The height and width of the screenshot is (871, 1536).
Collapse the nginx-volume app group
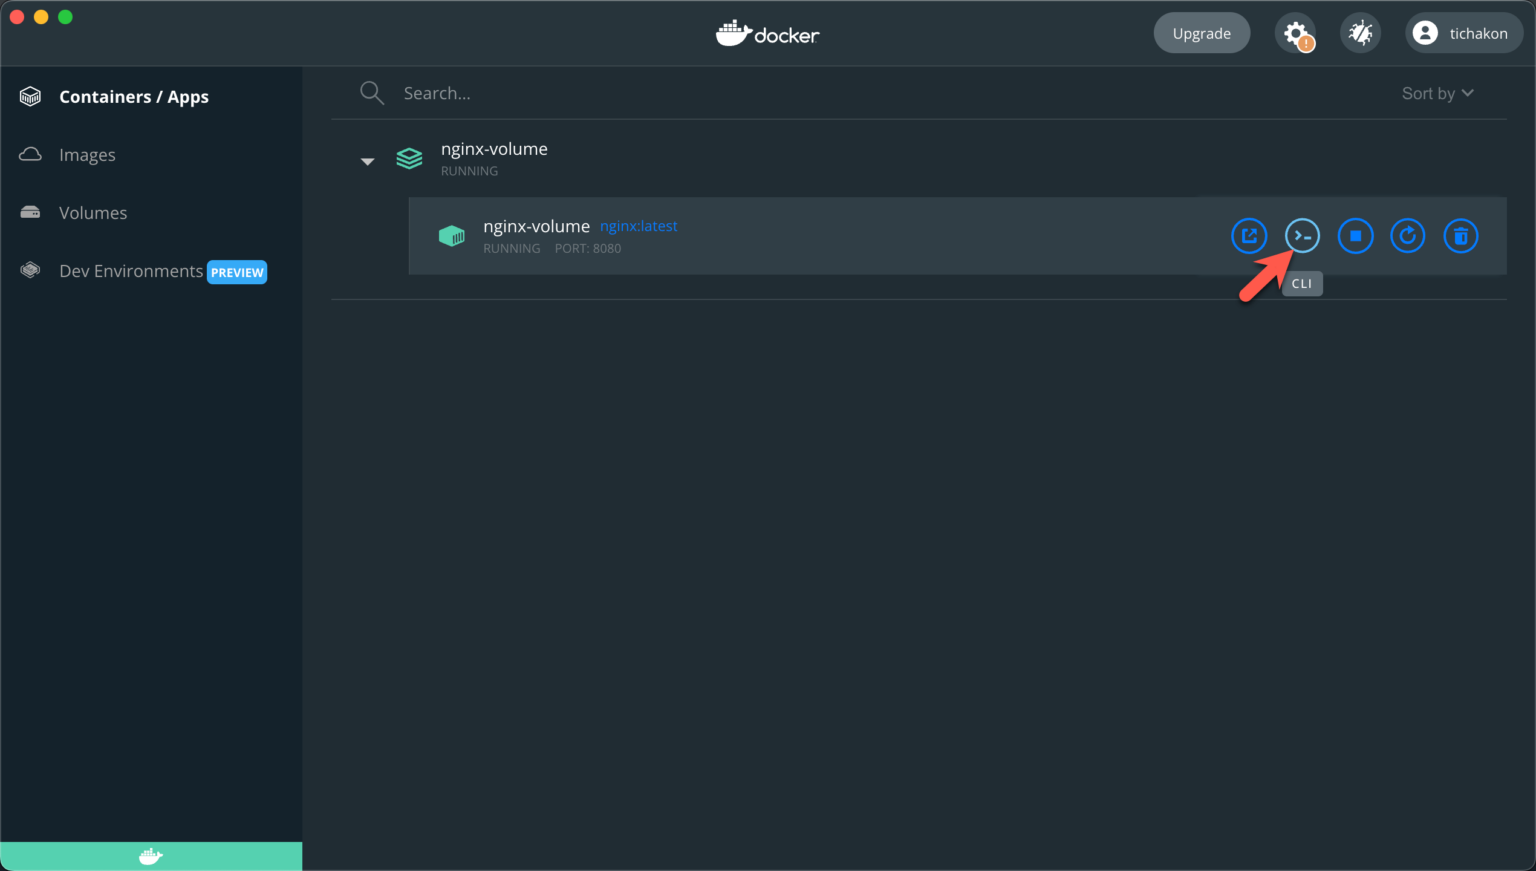point(367,159)
